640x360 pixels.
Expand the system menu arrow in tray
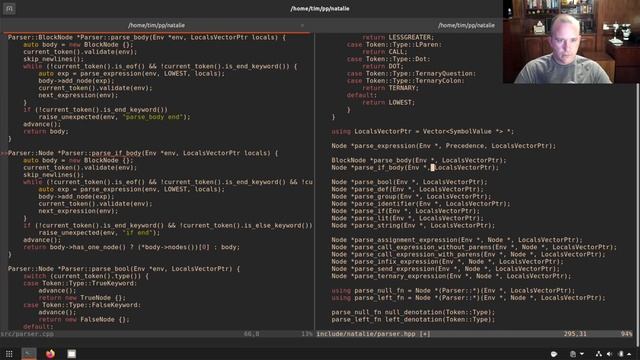(x=629, y=354)
